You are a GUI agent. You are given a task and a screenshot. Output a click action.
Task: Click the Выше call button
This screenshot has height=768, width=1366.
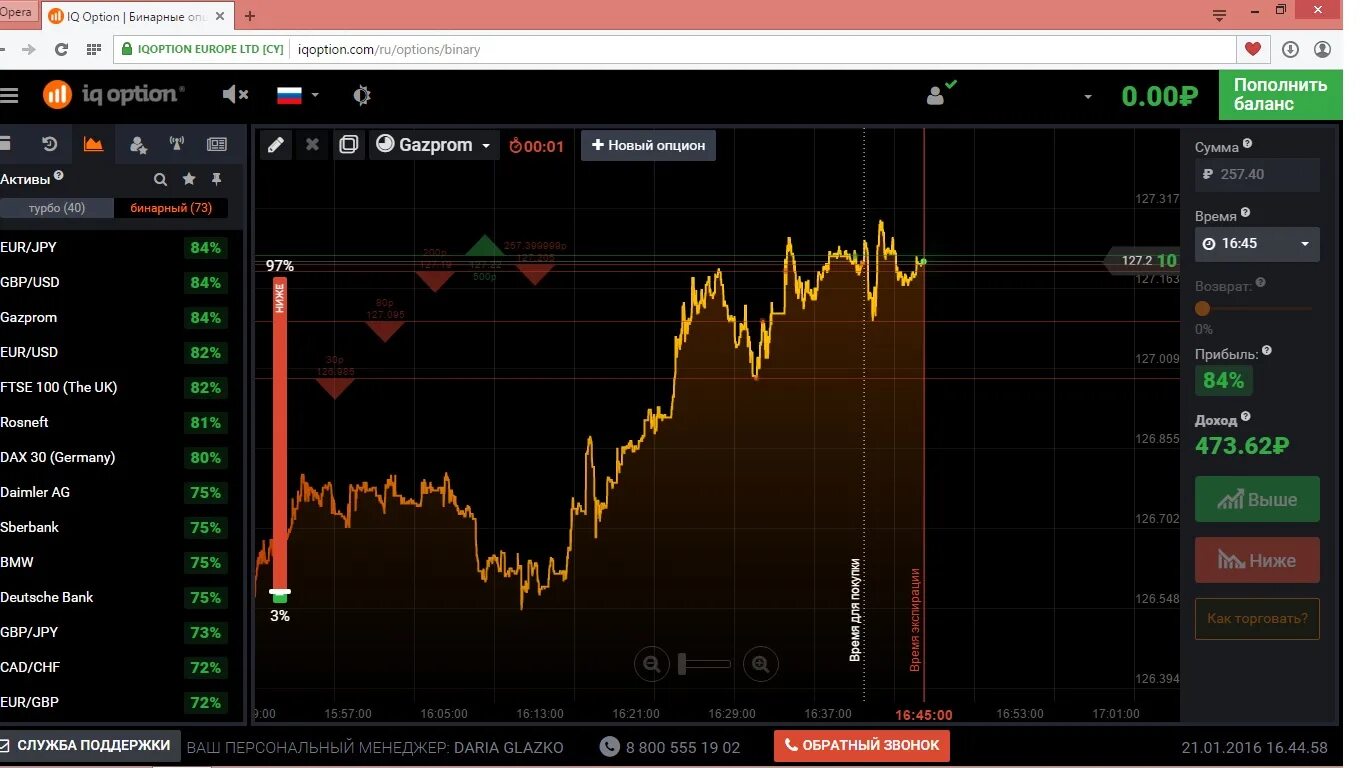[1257, 499]
